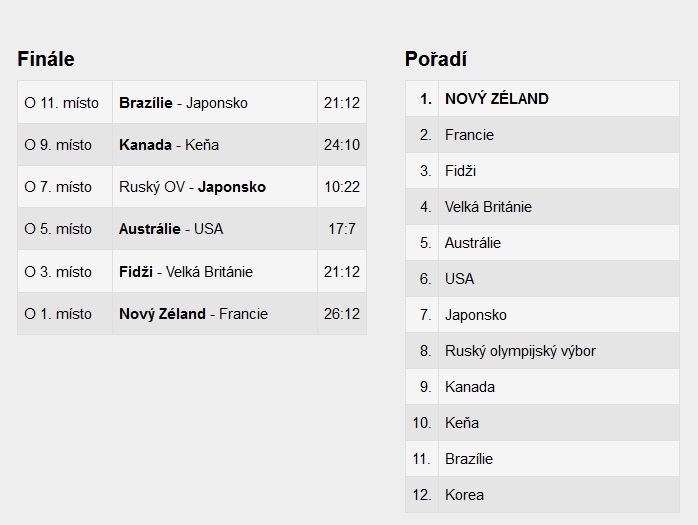Select the Fidži - Velká Británie match
Viewport: 698px width, 525px height.
[186, 271]
